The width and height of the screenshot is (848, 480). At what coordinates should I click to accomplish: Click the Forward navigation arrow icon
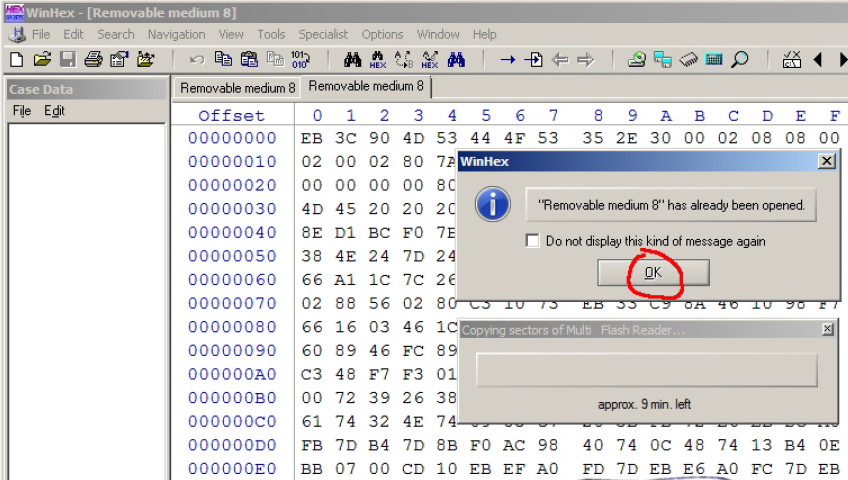click(586, 59)
